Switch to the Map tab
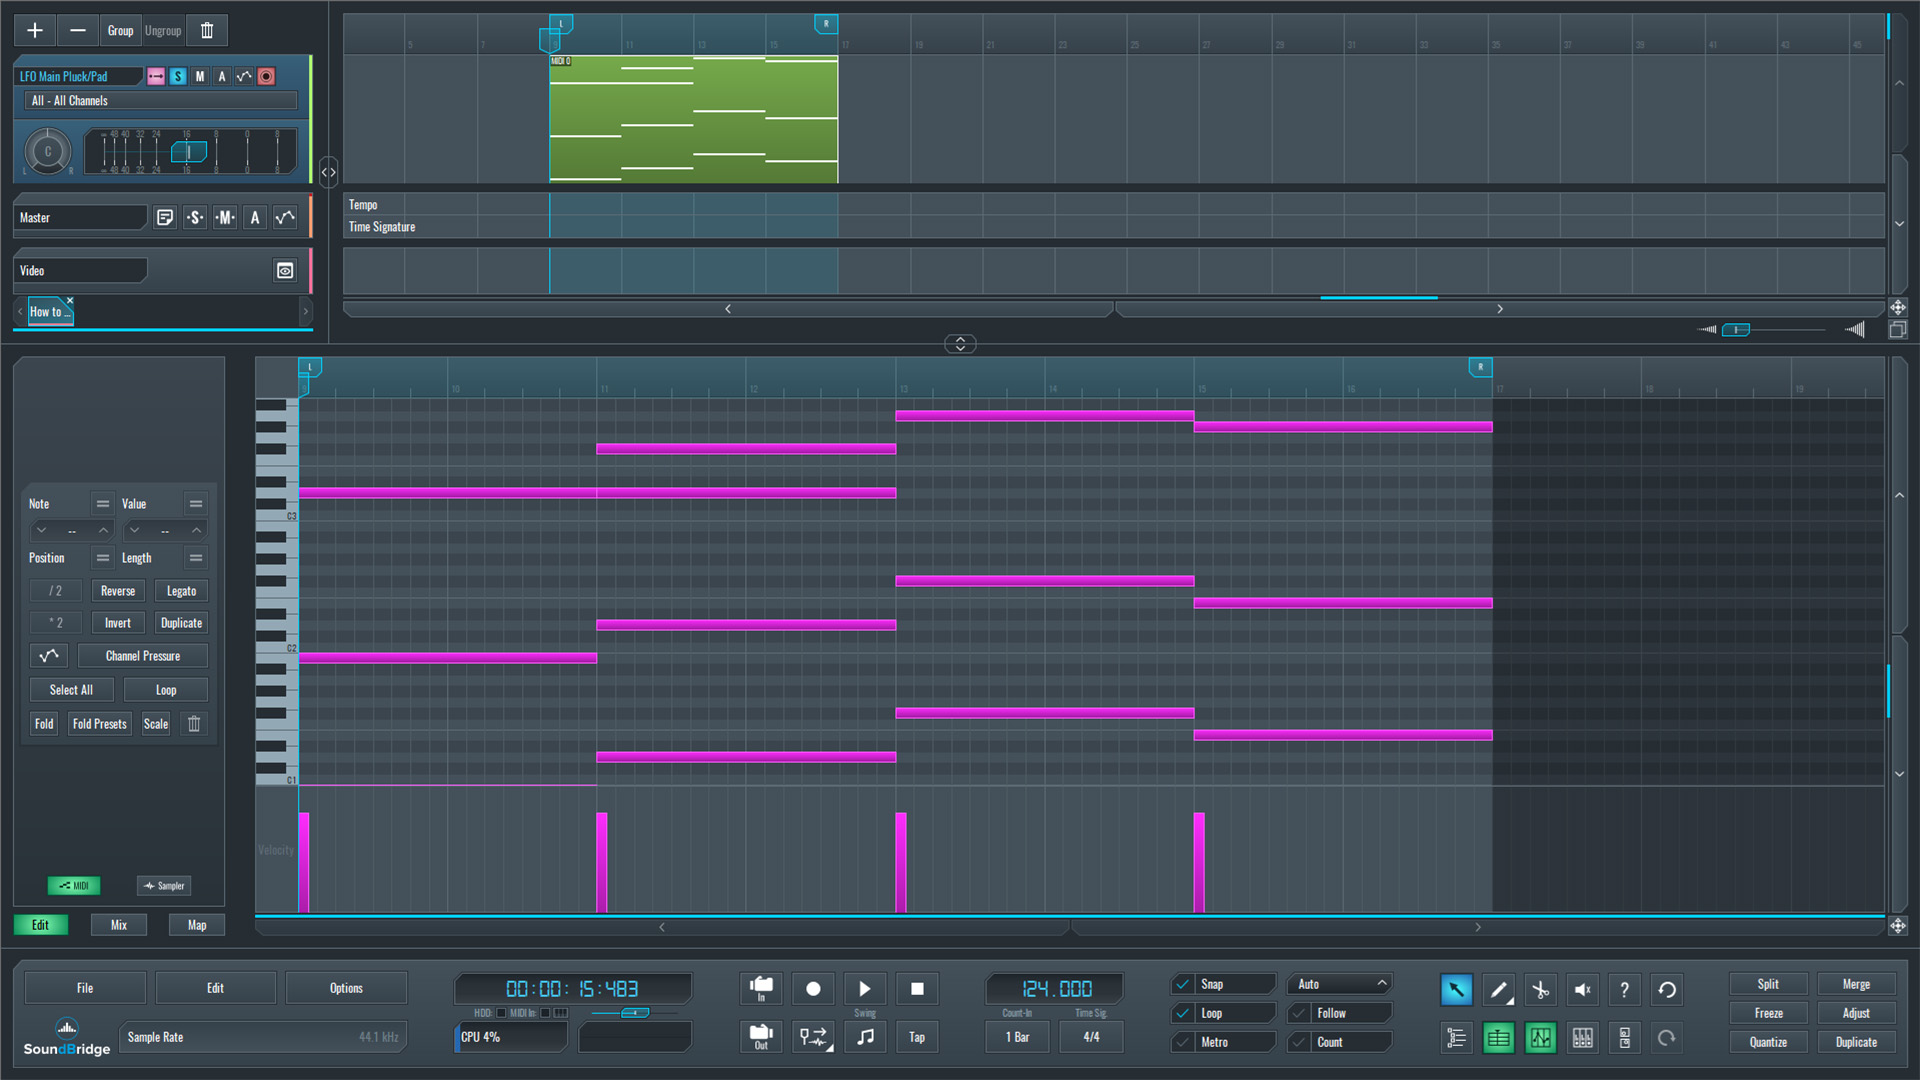Viewport: 1920px width, 1080px height. point(197,925)
